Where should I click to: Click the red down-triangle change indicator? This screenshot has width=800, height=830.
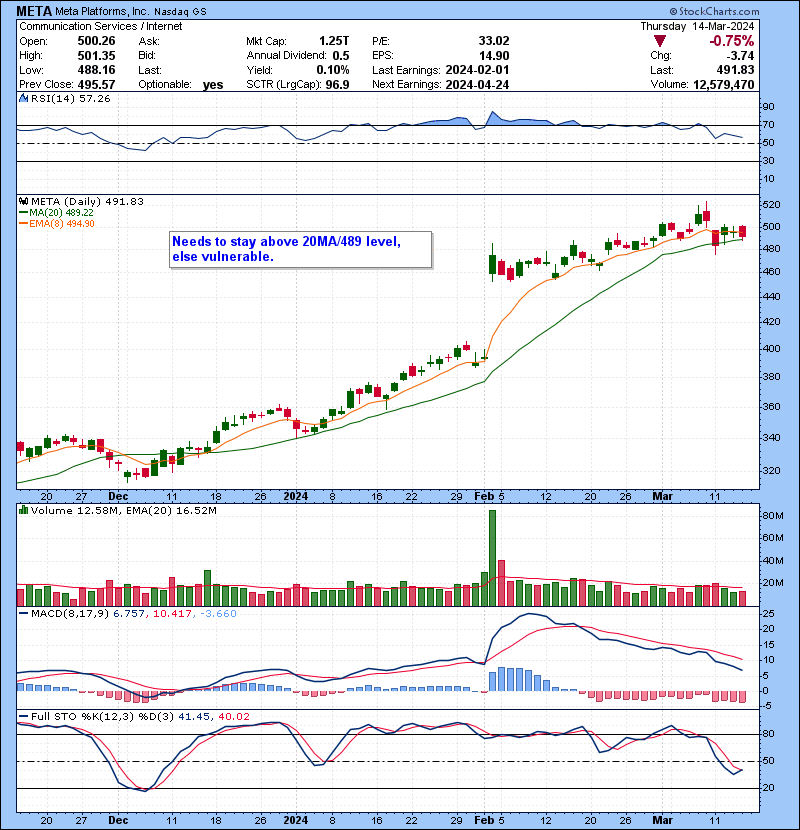coord(659,41)
